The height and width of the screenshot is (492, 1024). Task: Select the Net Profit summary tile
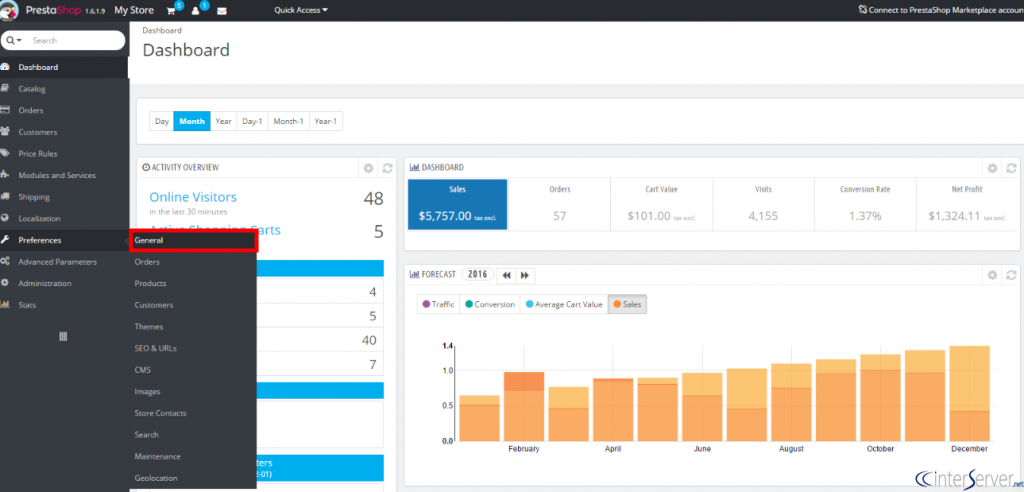[968, 205]
